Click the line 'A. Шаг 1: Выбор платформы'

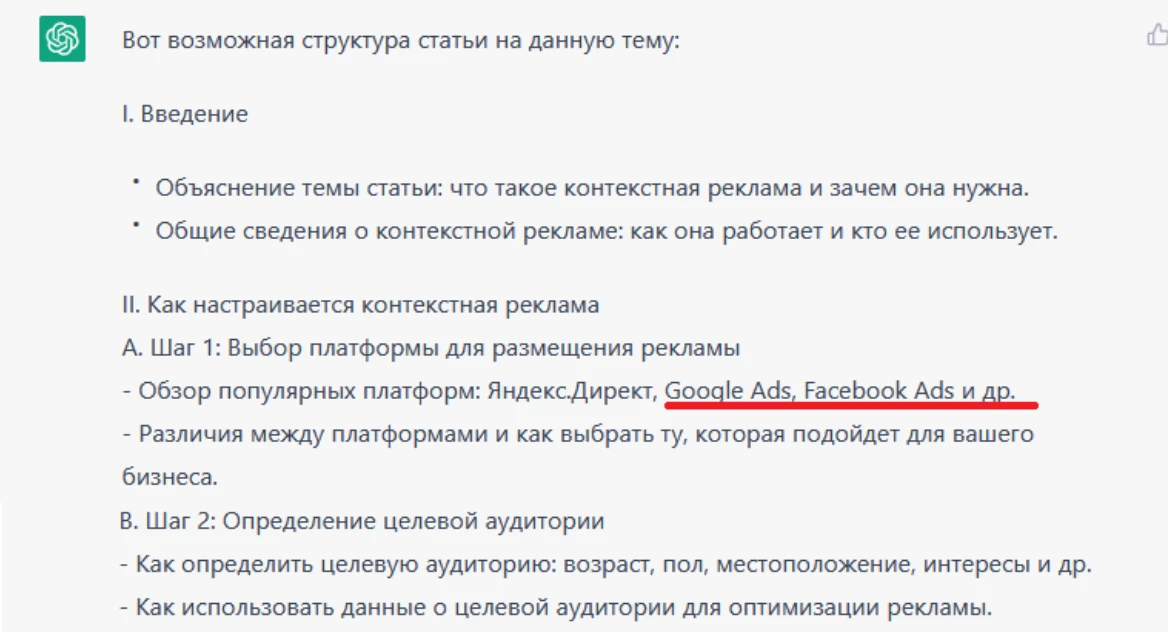click(x=431, y=348)
